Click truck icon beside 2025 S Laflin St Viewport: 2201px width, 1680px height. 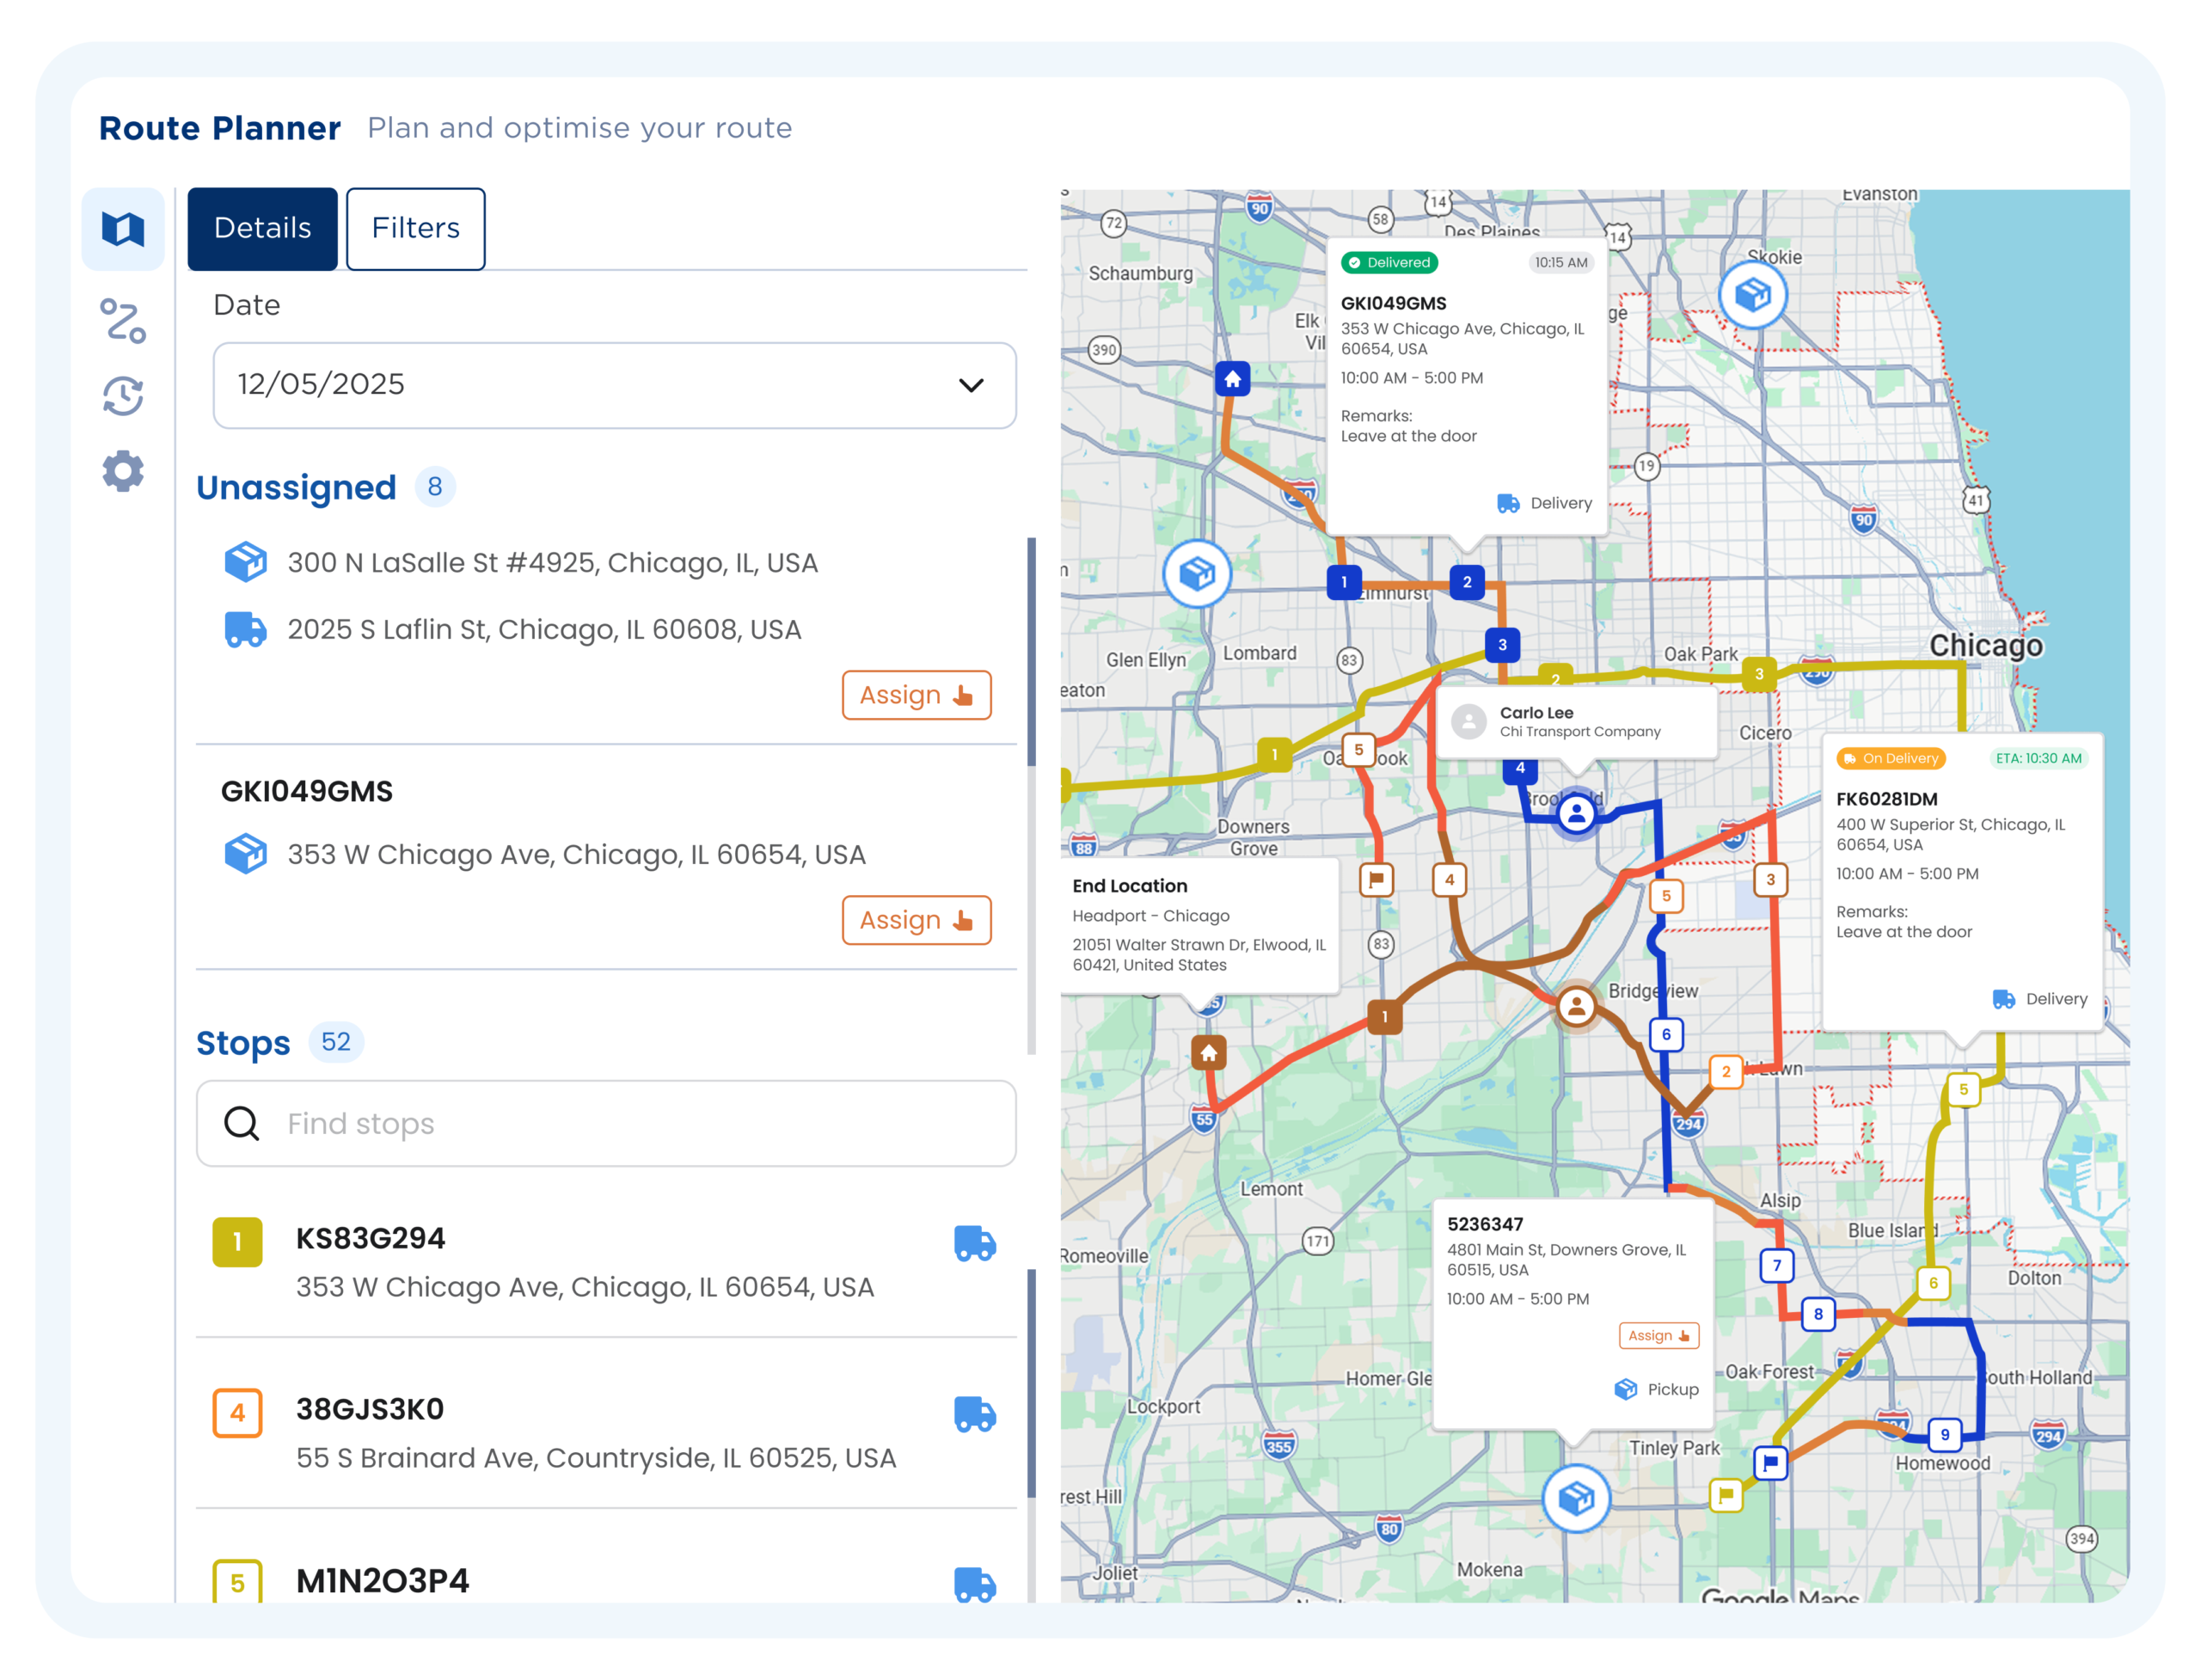point(245,629)
